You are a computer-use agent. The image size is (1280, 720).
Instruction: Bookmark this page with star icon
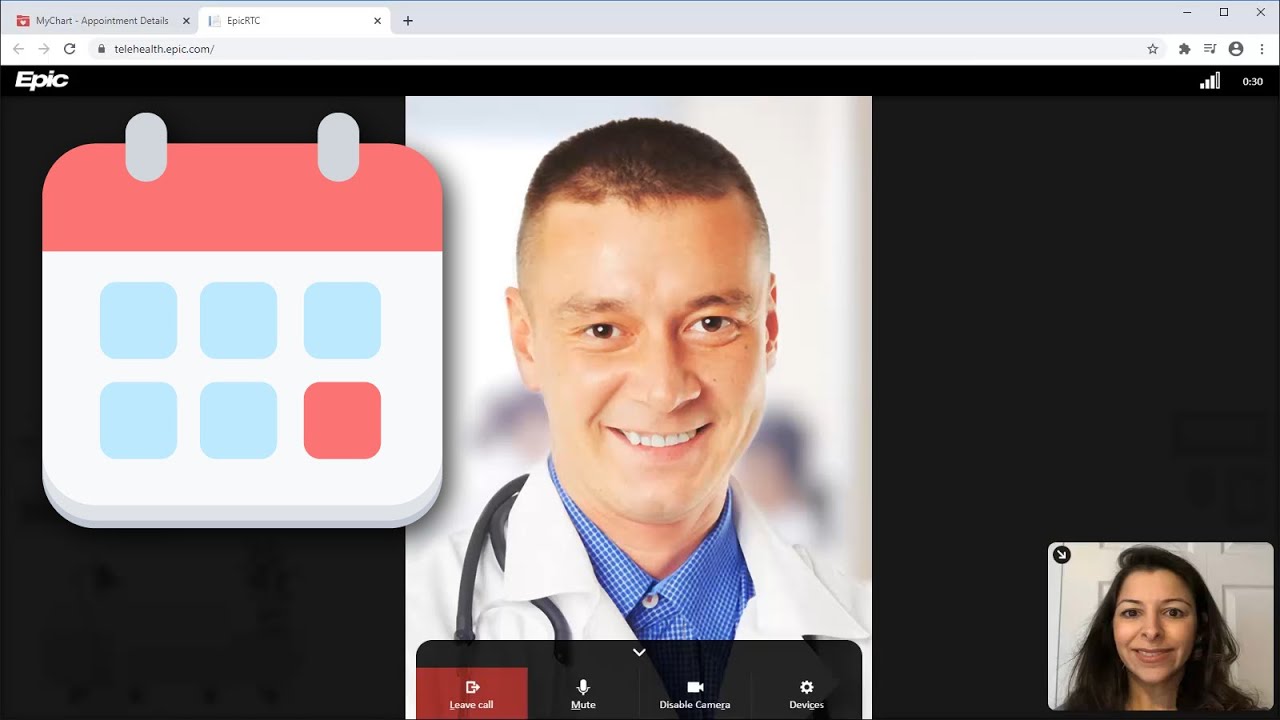point(1152,49)
